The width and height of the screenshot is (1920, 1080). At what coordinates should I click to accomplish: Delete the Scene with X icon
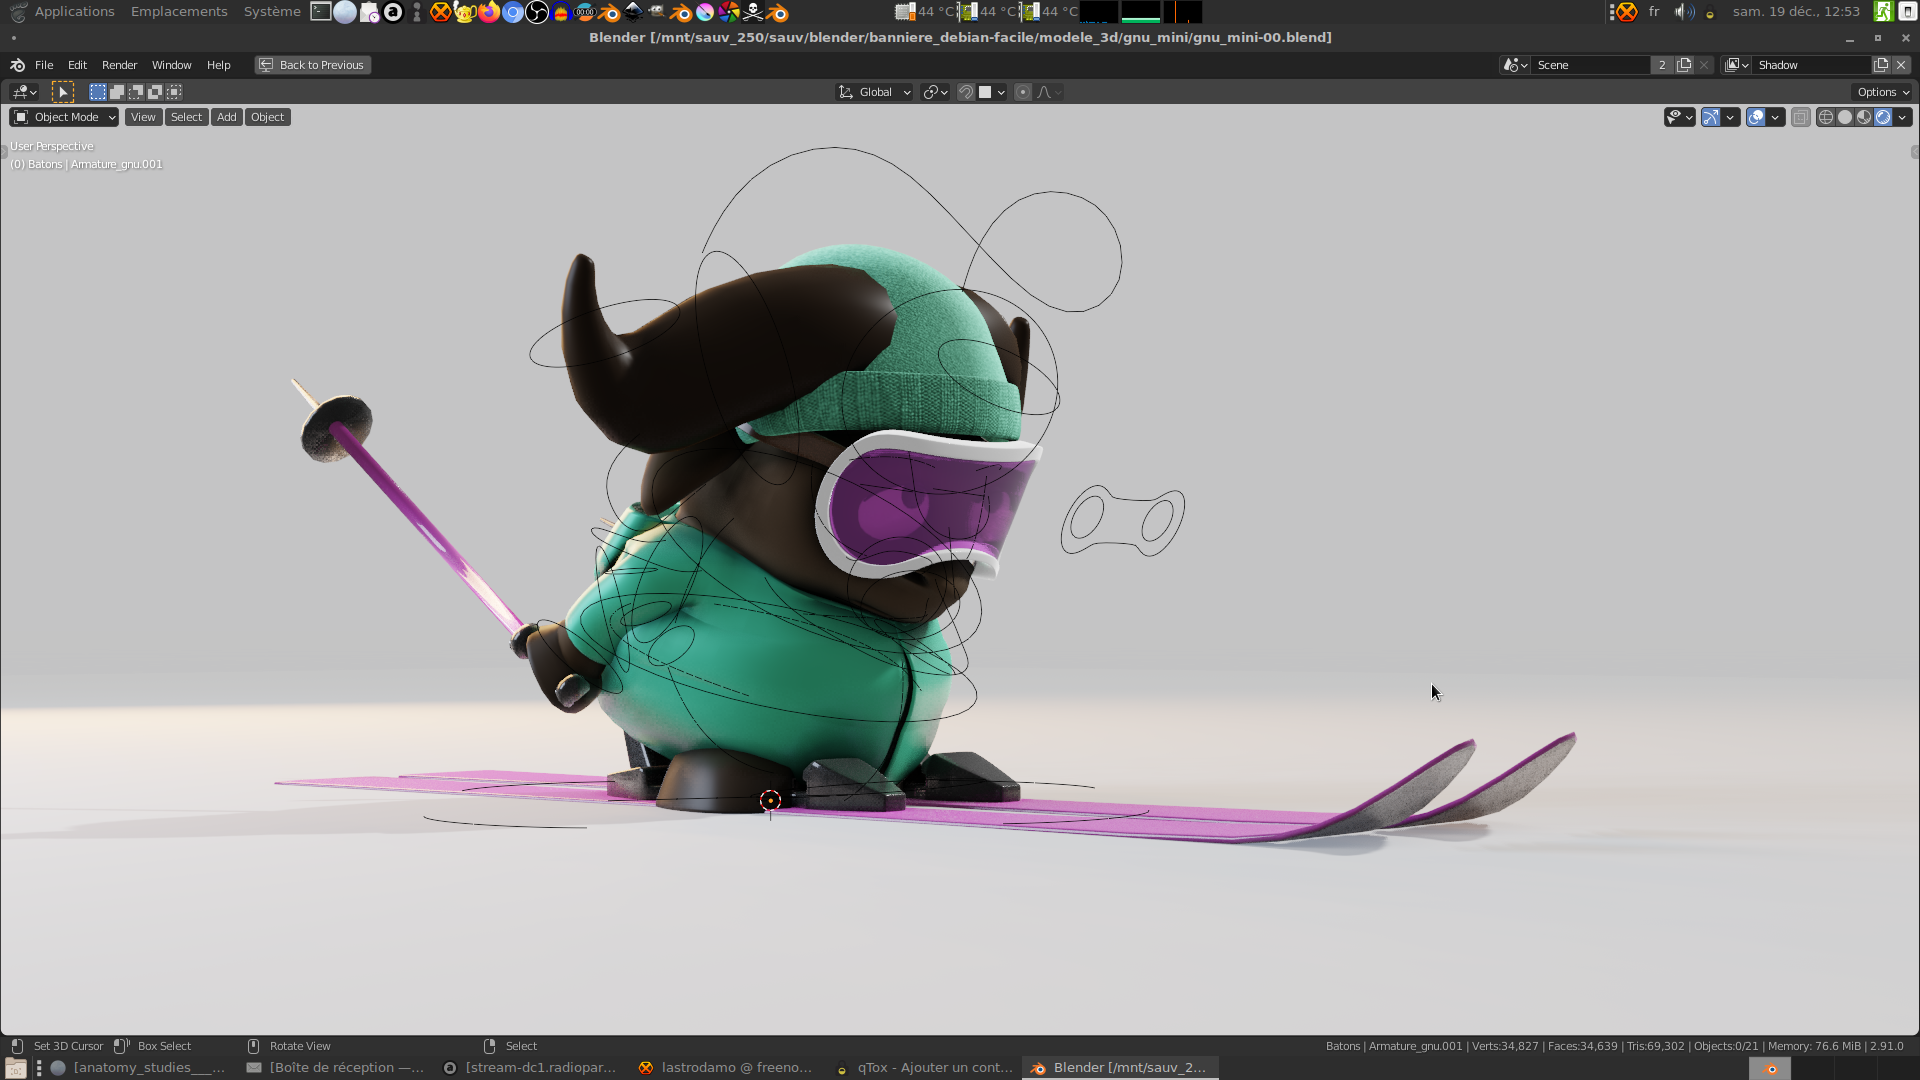pyautogui.click(x=1704, y=65)
